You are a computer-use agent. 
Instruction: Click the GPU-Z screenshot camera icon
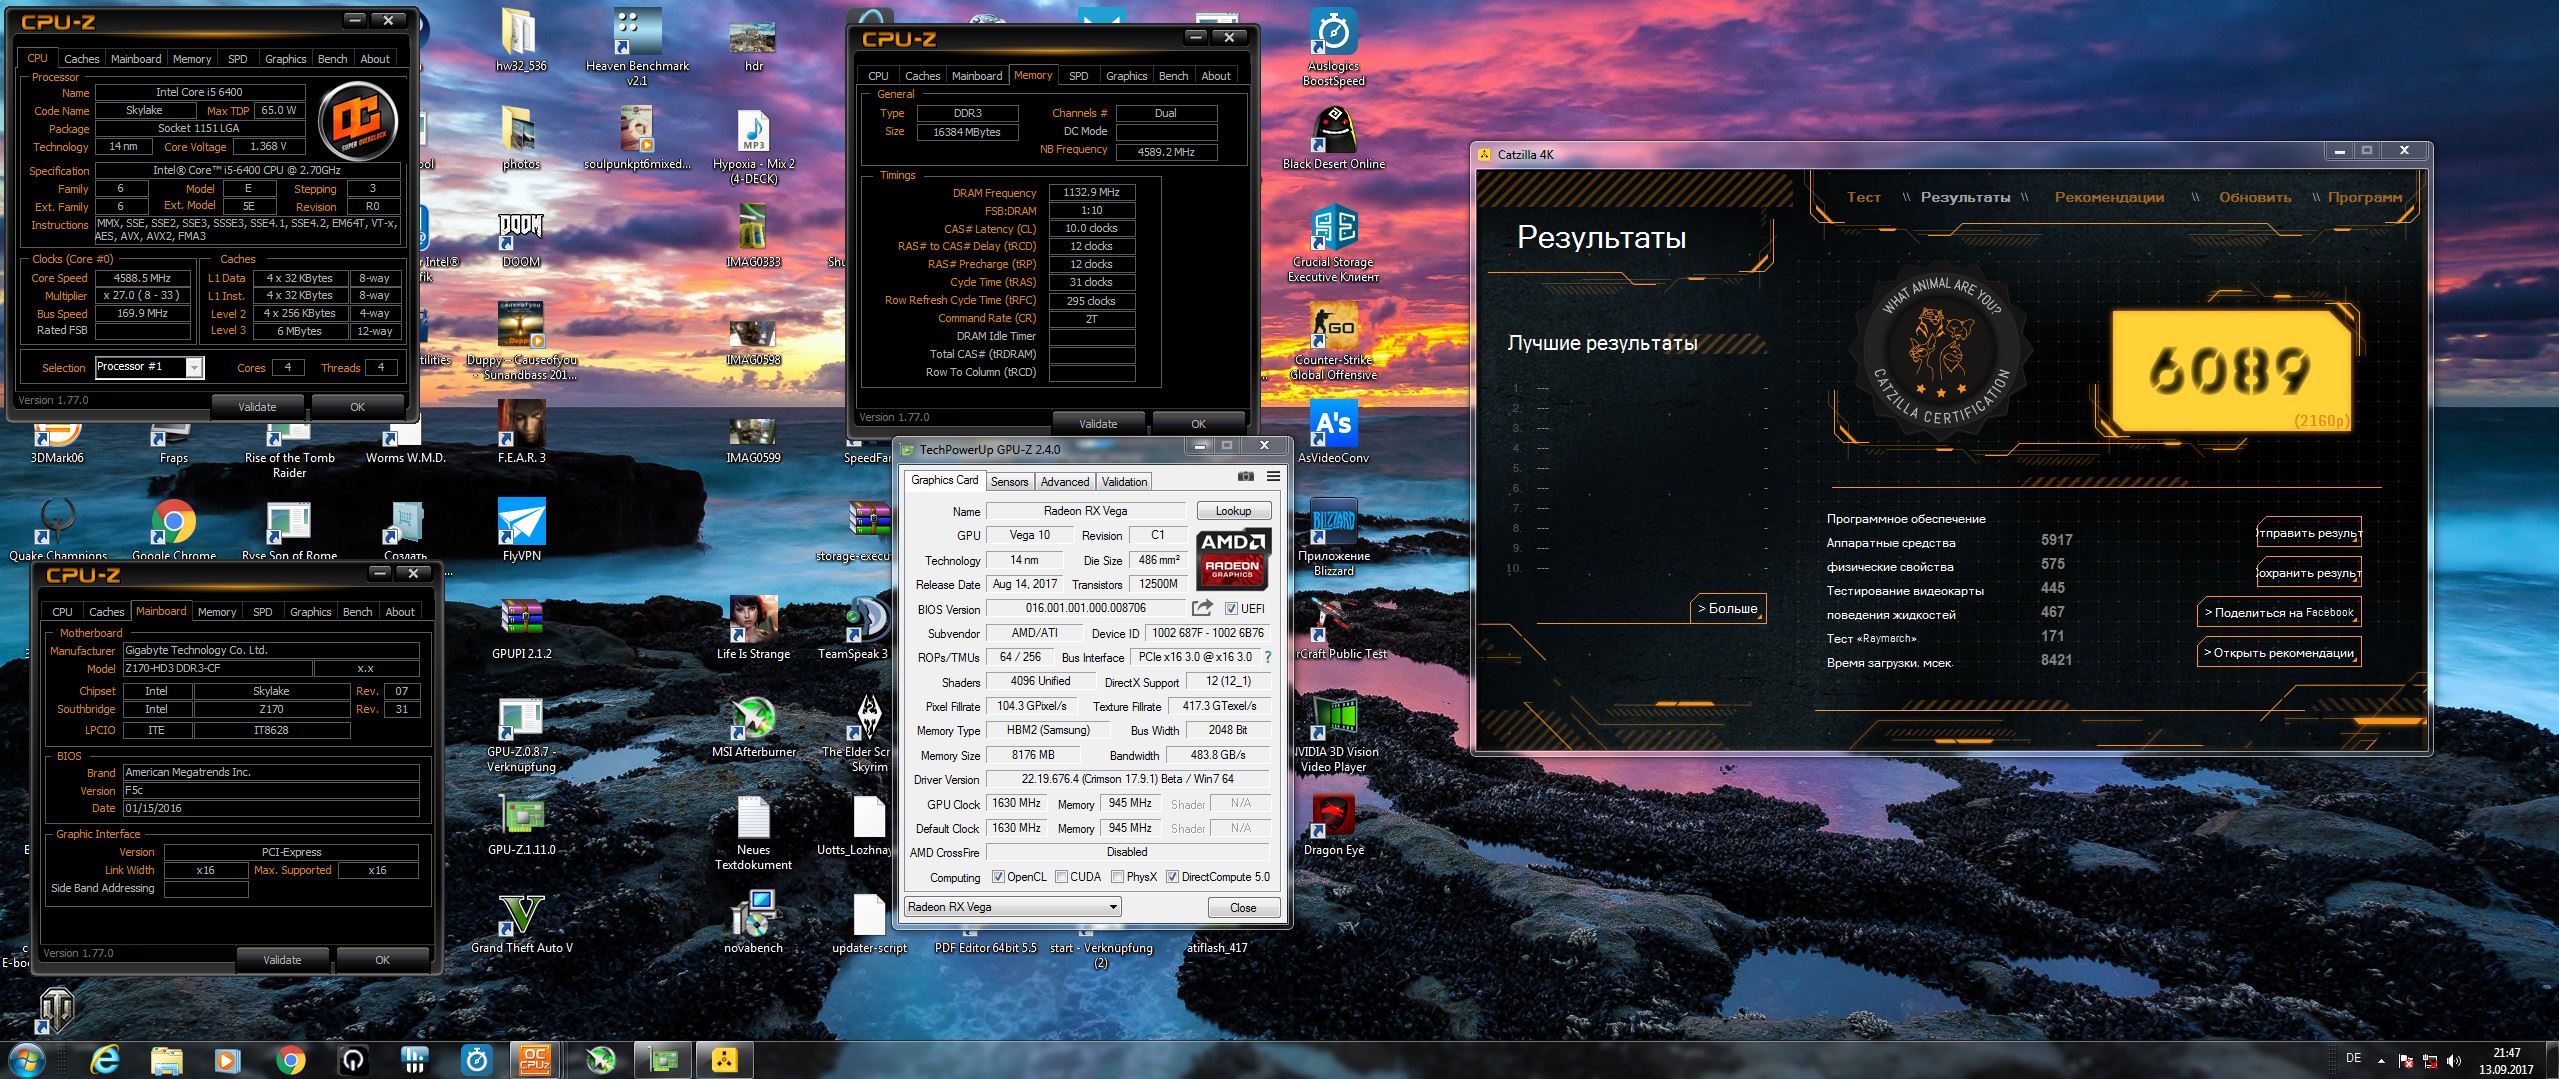pos(1245,476)
